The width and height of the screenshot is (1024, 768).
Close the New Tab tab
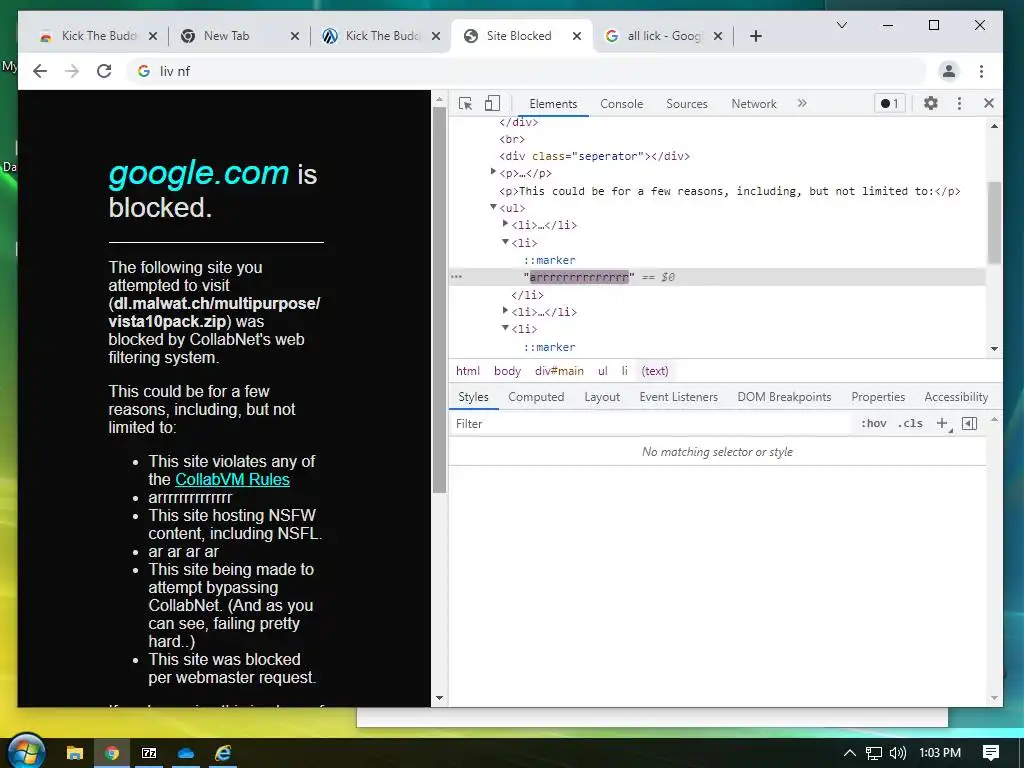295,36
